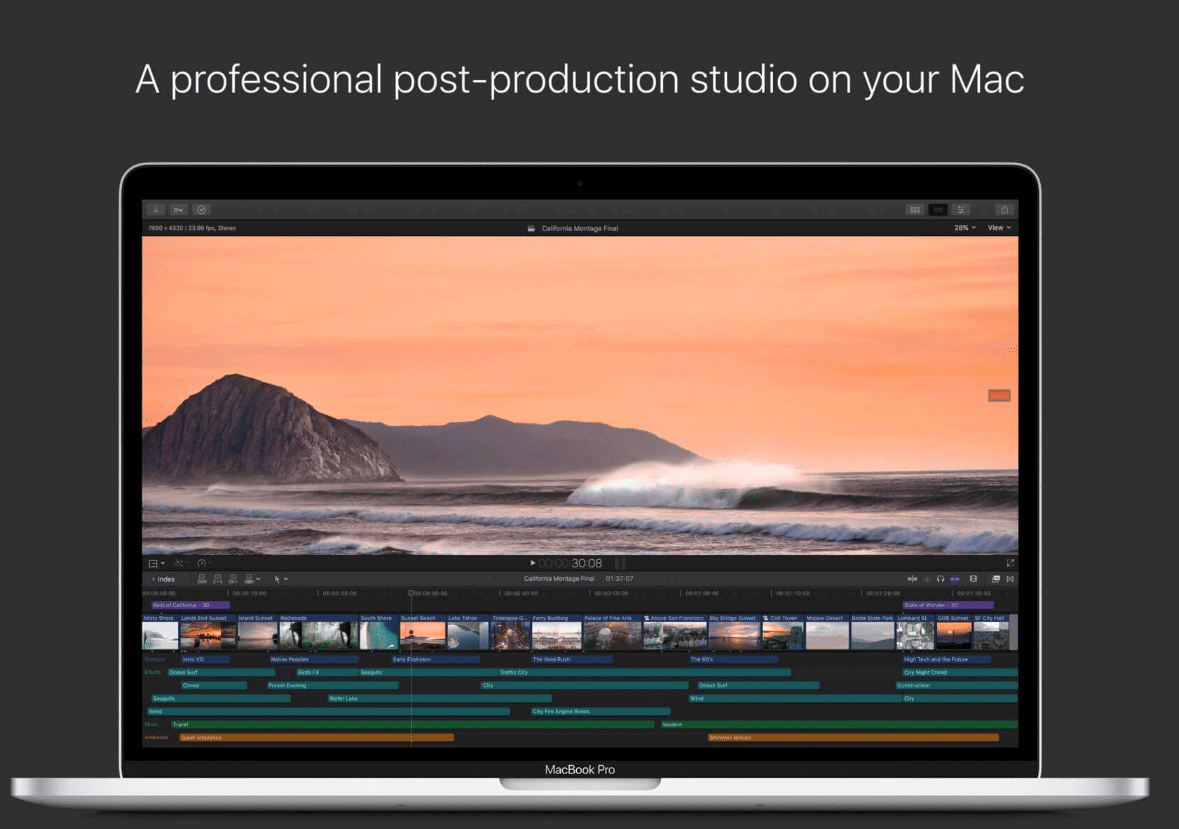Select the Intro VO dialogue clip
The width and height of the screenshot is (1179, 829).
[205, 659]
